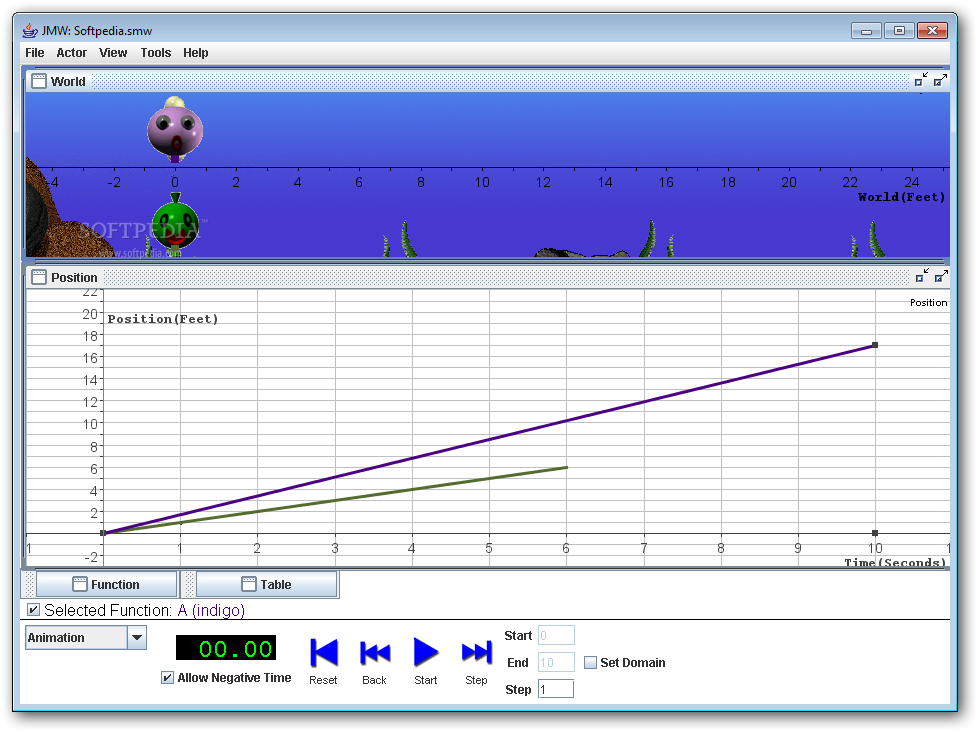Close the JMW application window
The image size is (978, 732).
(x=932, y=31)
